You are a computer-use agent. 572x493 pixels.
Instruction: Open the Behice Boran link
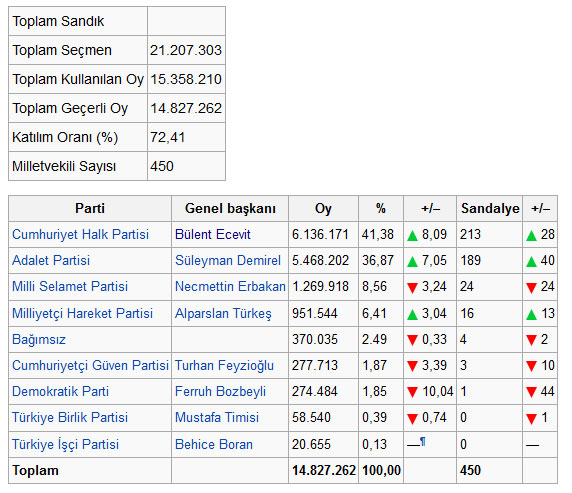tap(214, 444)
